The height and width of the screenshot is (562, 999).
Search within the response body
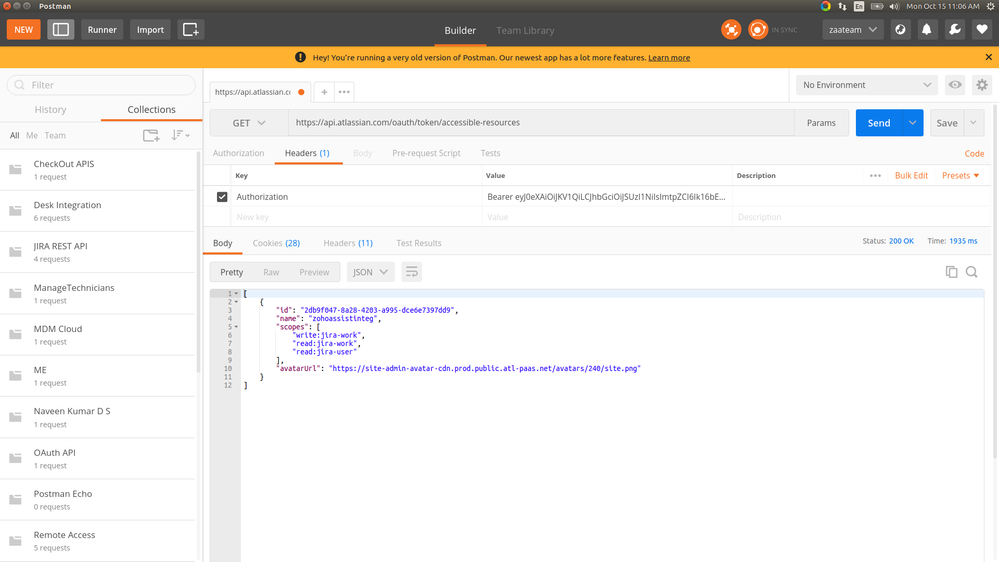tap(972, 272)
